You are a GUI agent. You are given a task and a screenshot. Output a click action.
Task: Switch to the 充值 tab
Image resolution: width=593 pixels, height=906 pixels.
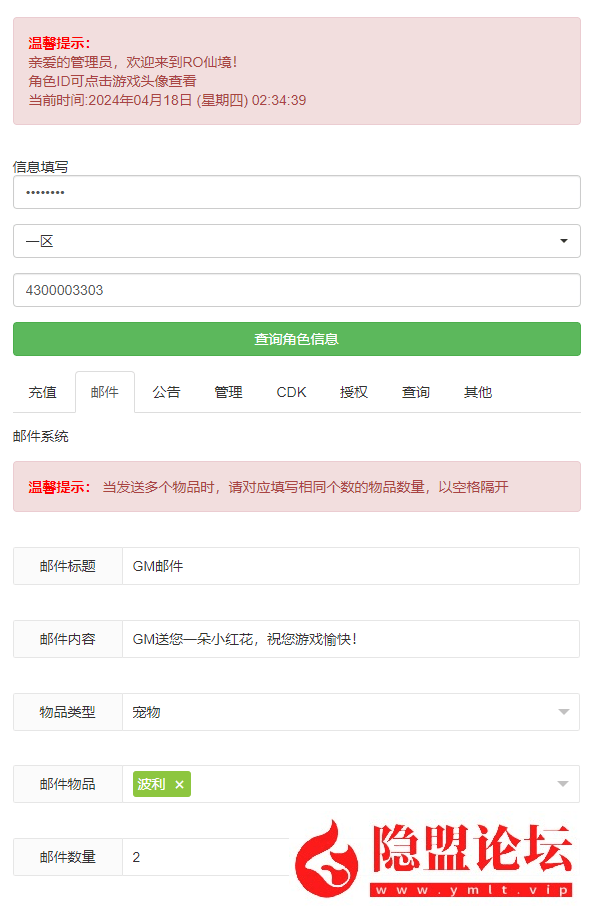point(43,392)
